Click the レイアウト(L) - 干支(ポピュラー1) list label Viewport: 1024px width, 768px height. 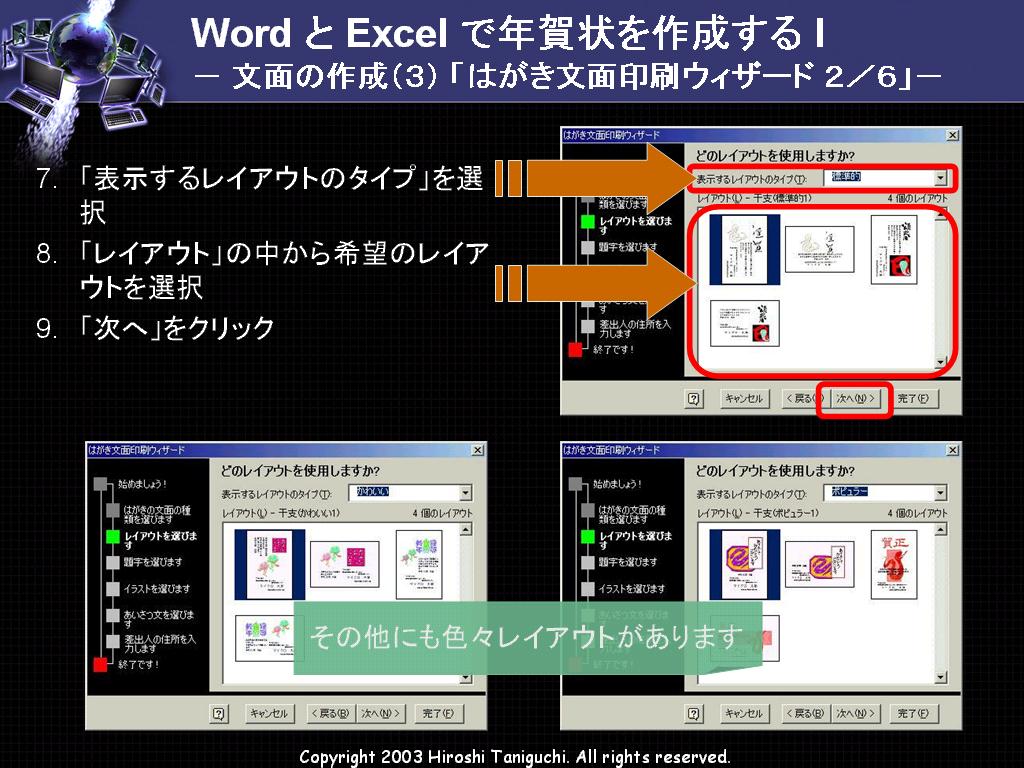(x=758, y=513)
